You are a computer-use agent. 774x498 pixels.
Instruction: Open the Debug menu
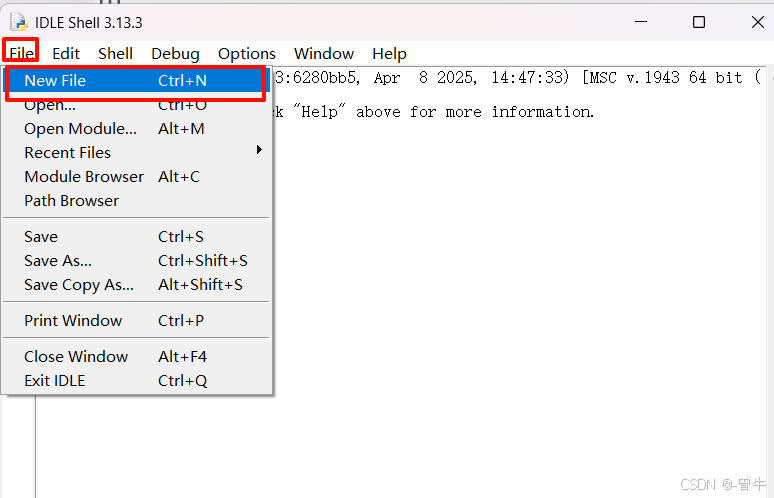point(175,54)
